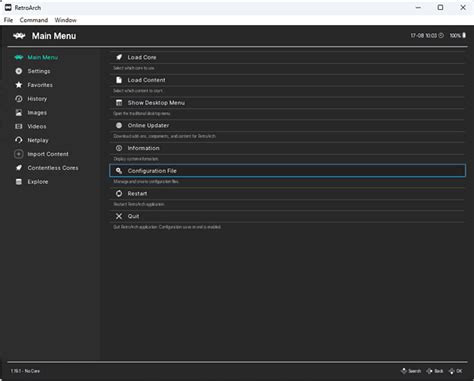Click the Load Core rocket icon

(119, 57)
